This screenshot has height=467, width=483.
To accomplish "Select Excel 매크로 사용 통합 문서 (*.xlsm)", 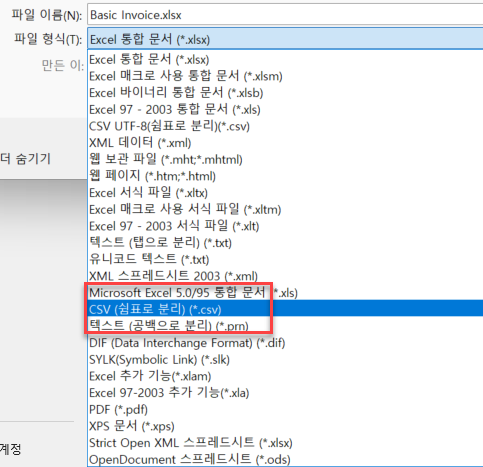I will tap(285, 76).
